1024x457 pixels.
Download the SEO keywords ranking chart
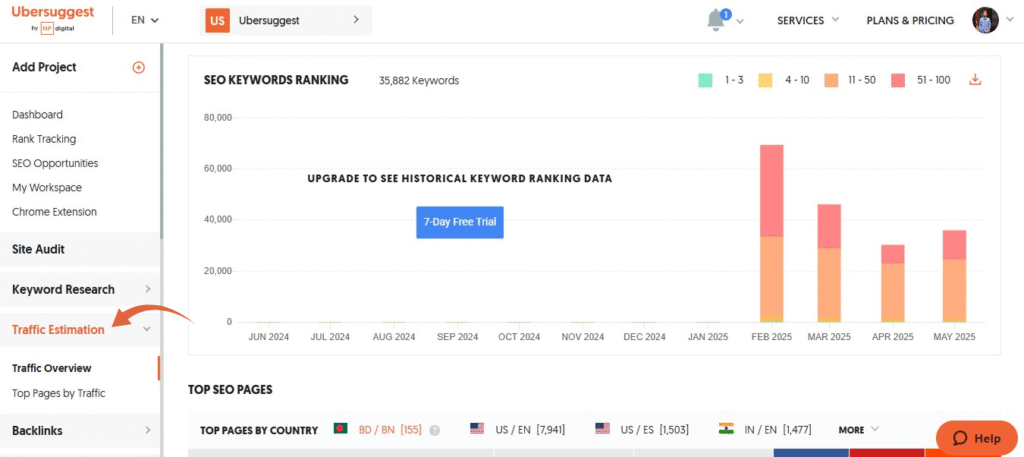coord(975,80)
